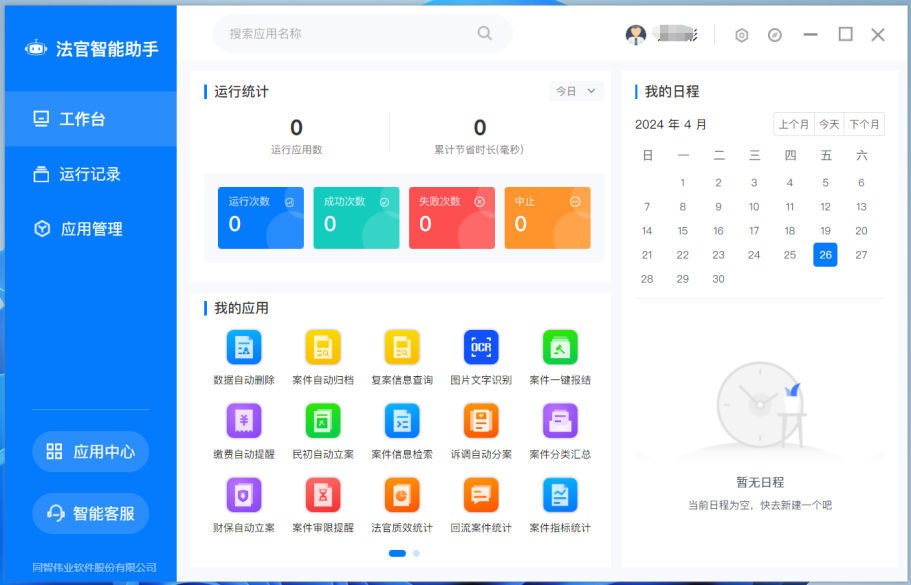Open the 数据自动删除 app icon

244,348
